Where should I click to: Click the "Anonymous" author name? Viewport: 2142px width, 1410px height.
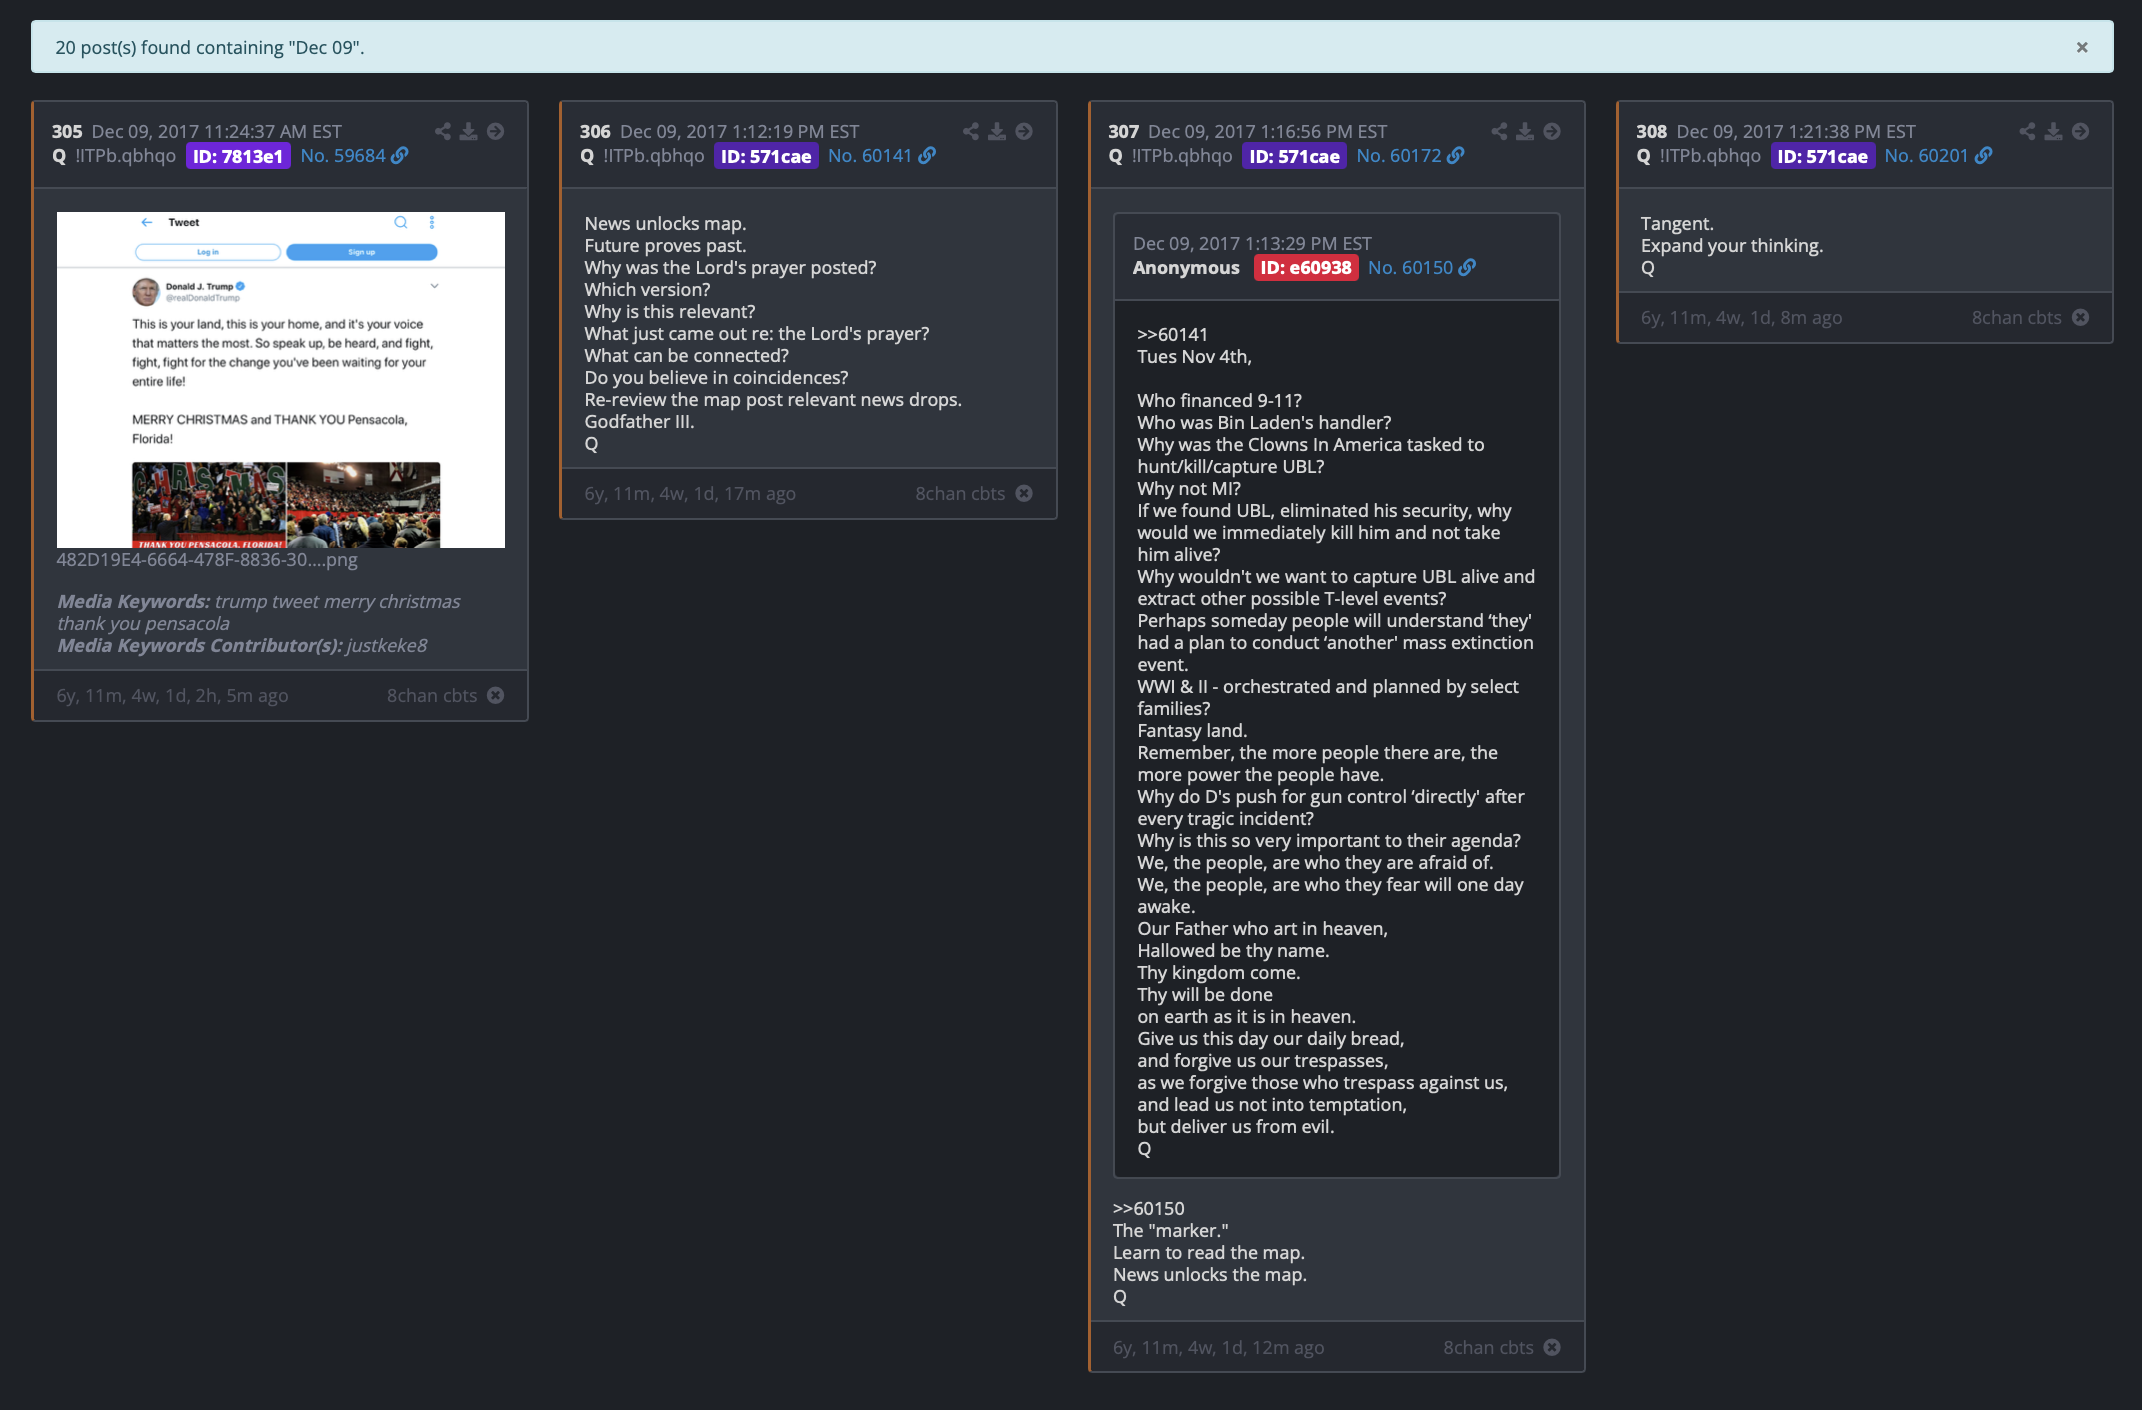point(1186,268)
